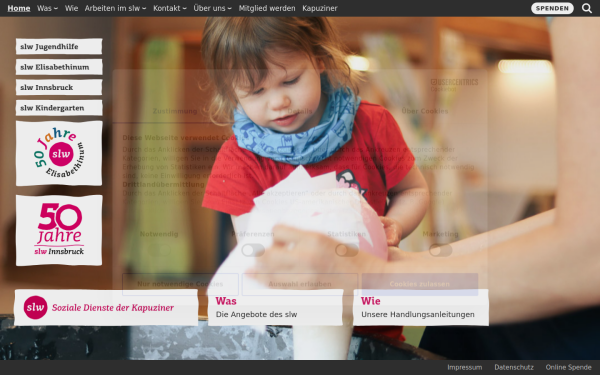This screenshot has width=600, height=375.
Task: Open slw Kindergarten link
Action: click(59, 108)
